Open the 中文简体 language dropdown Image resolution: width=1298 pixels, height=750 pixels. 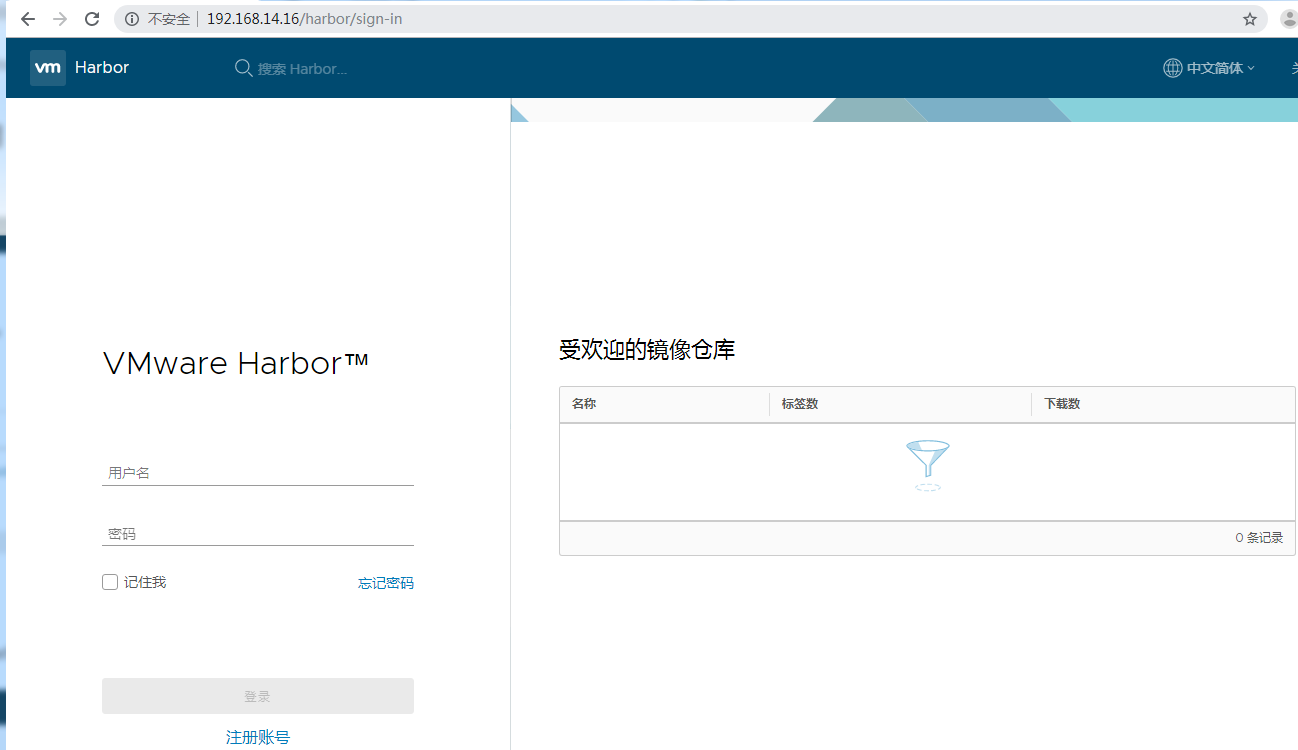(x=1220, y=68)
